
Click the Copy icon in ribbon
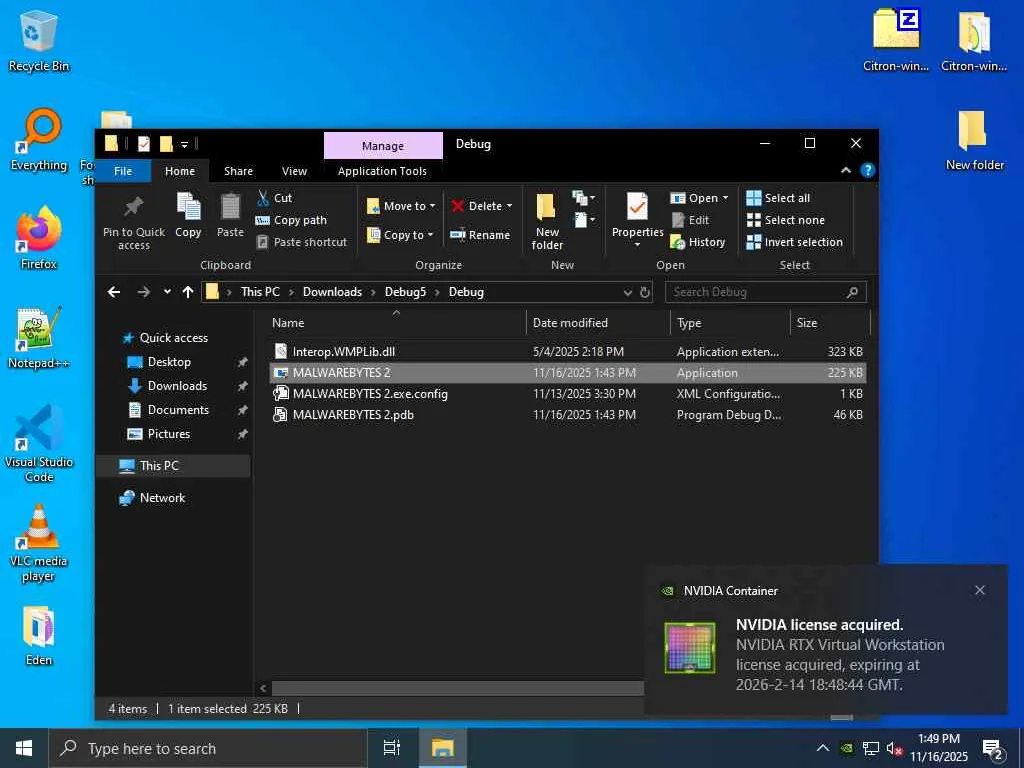pos(188,207)
